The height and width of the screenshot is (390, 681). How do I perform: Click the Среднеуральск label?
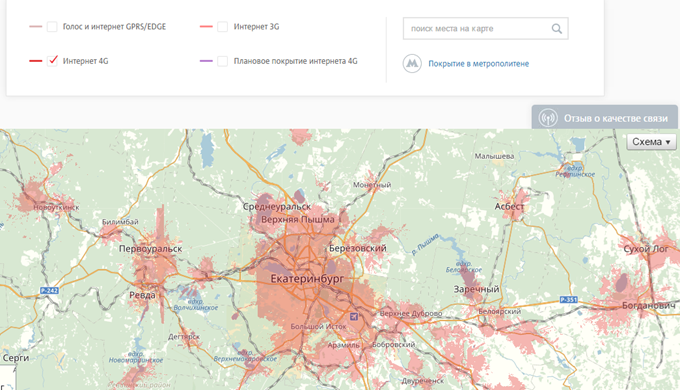coord(277,207)
